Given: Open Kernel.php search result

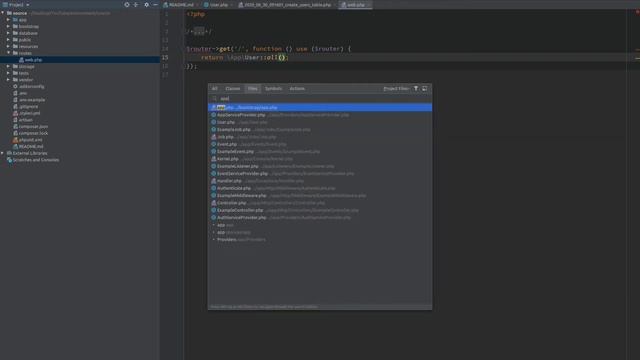Looking at the screenshot, I should (320, 159).
